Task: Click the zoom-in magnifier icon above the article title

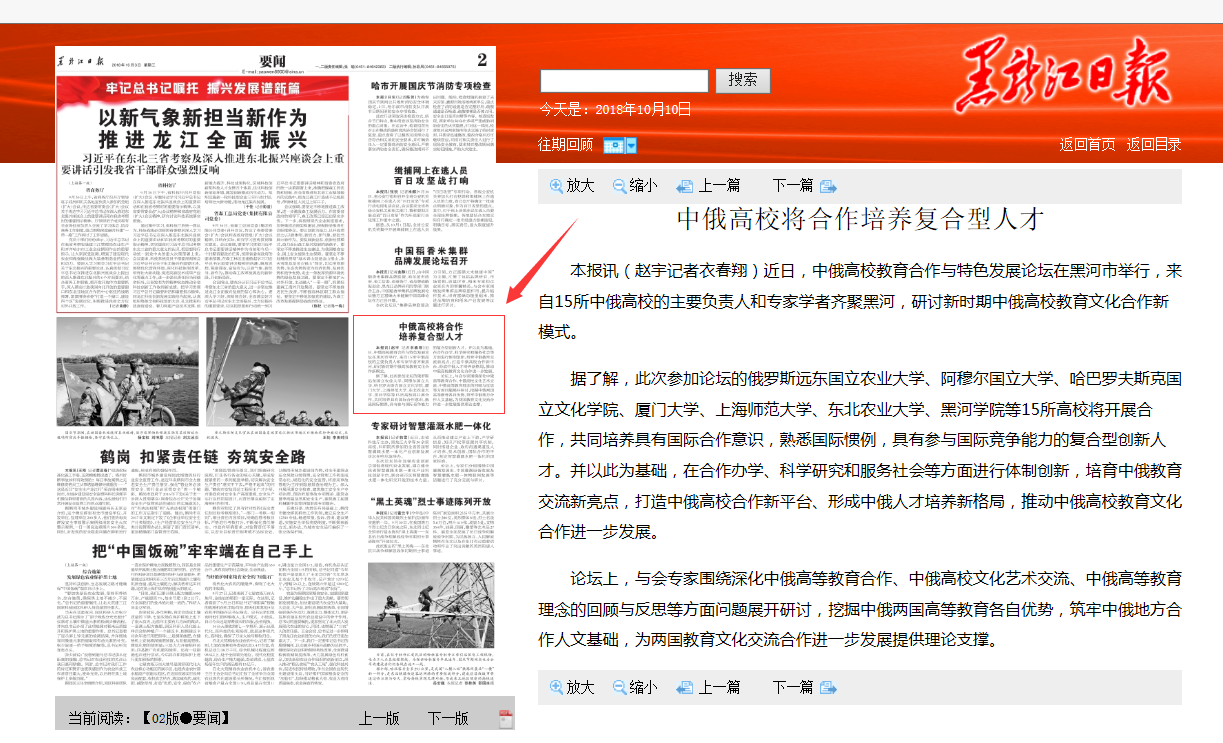Action: tap(557, 186)
